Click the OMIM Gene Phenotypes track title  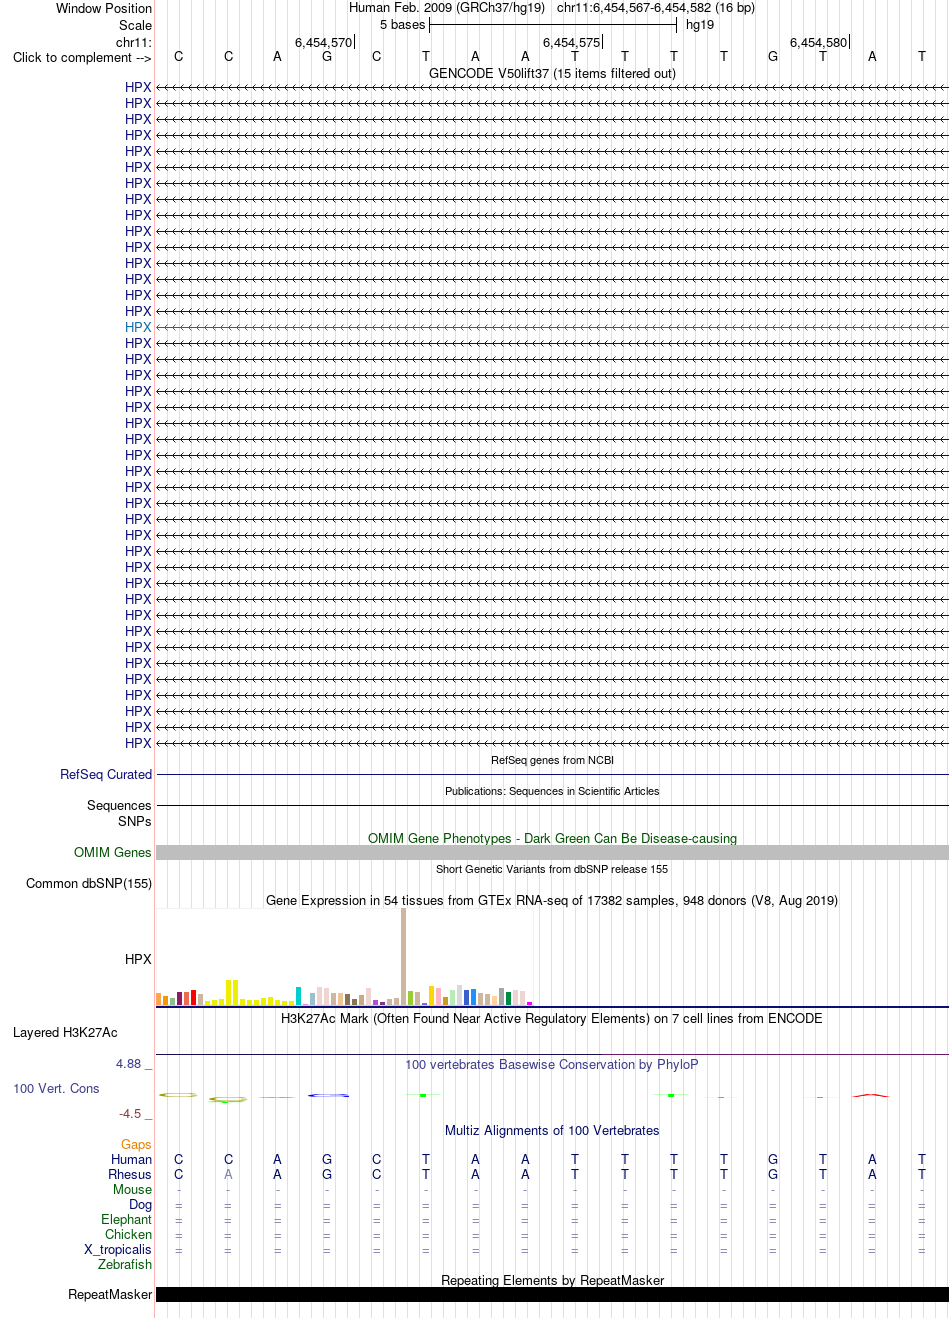pyautogui.click(x=552, y=838)
